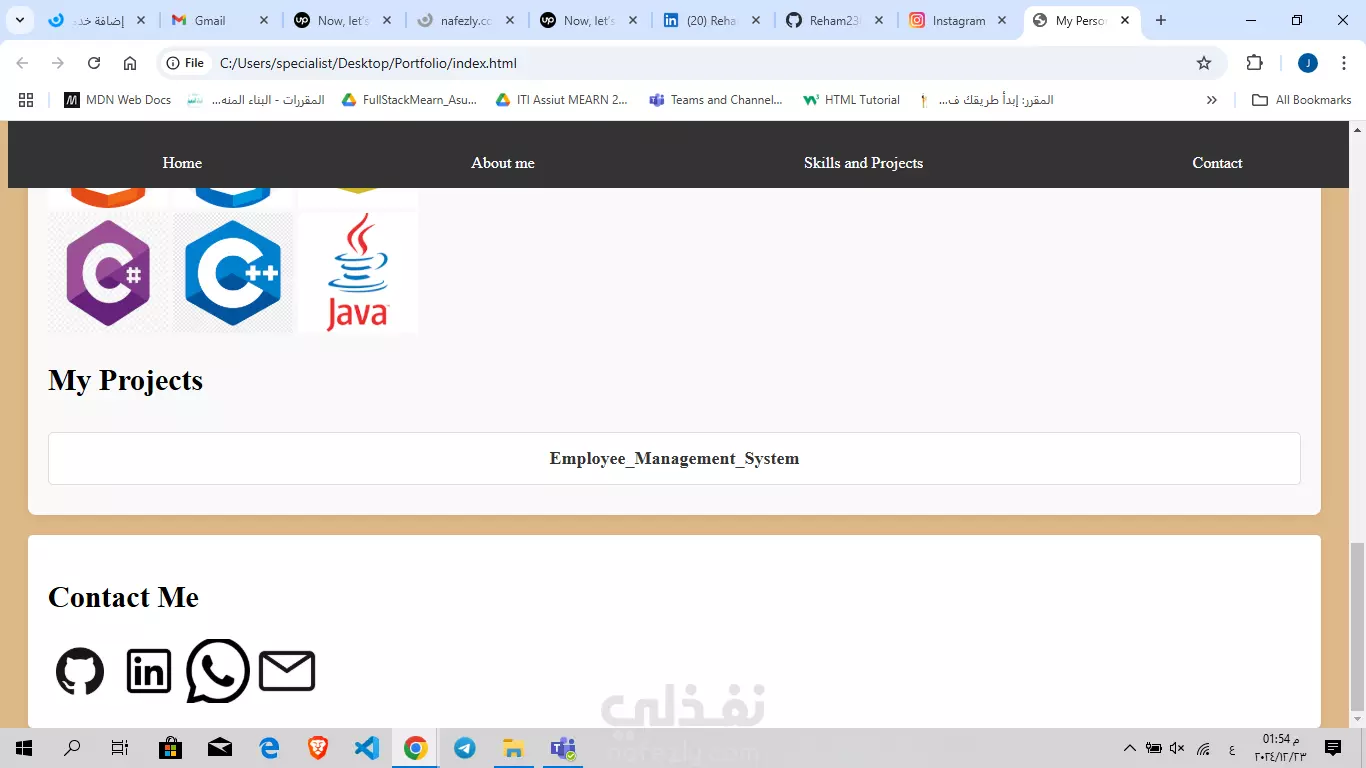
Task: Open the Windows notification center
Action: coord(1332,748)
